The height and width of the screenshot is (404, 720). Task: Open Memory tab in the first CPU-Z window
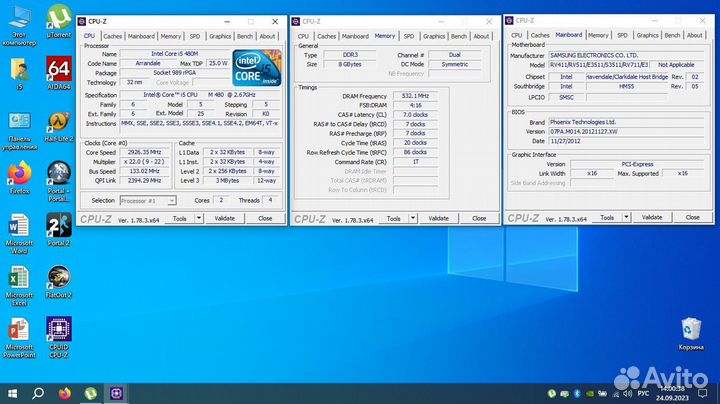click(170, 36)
